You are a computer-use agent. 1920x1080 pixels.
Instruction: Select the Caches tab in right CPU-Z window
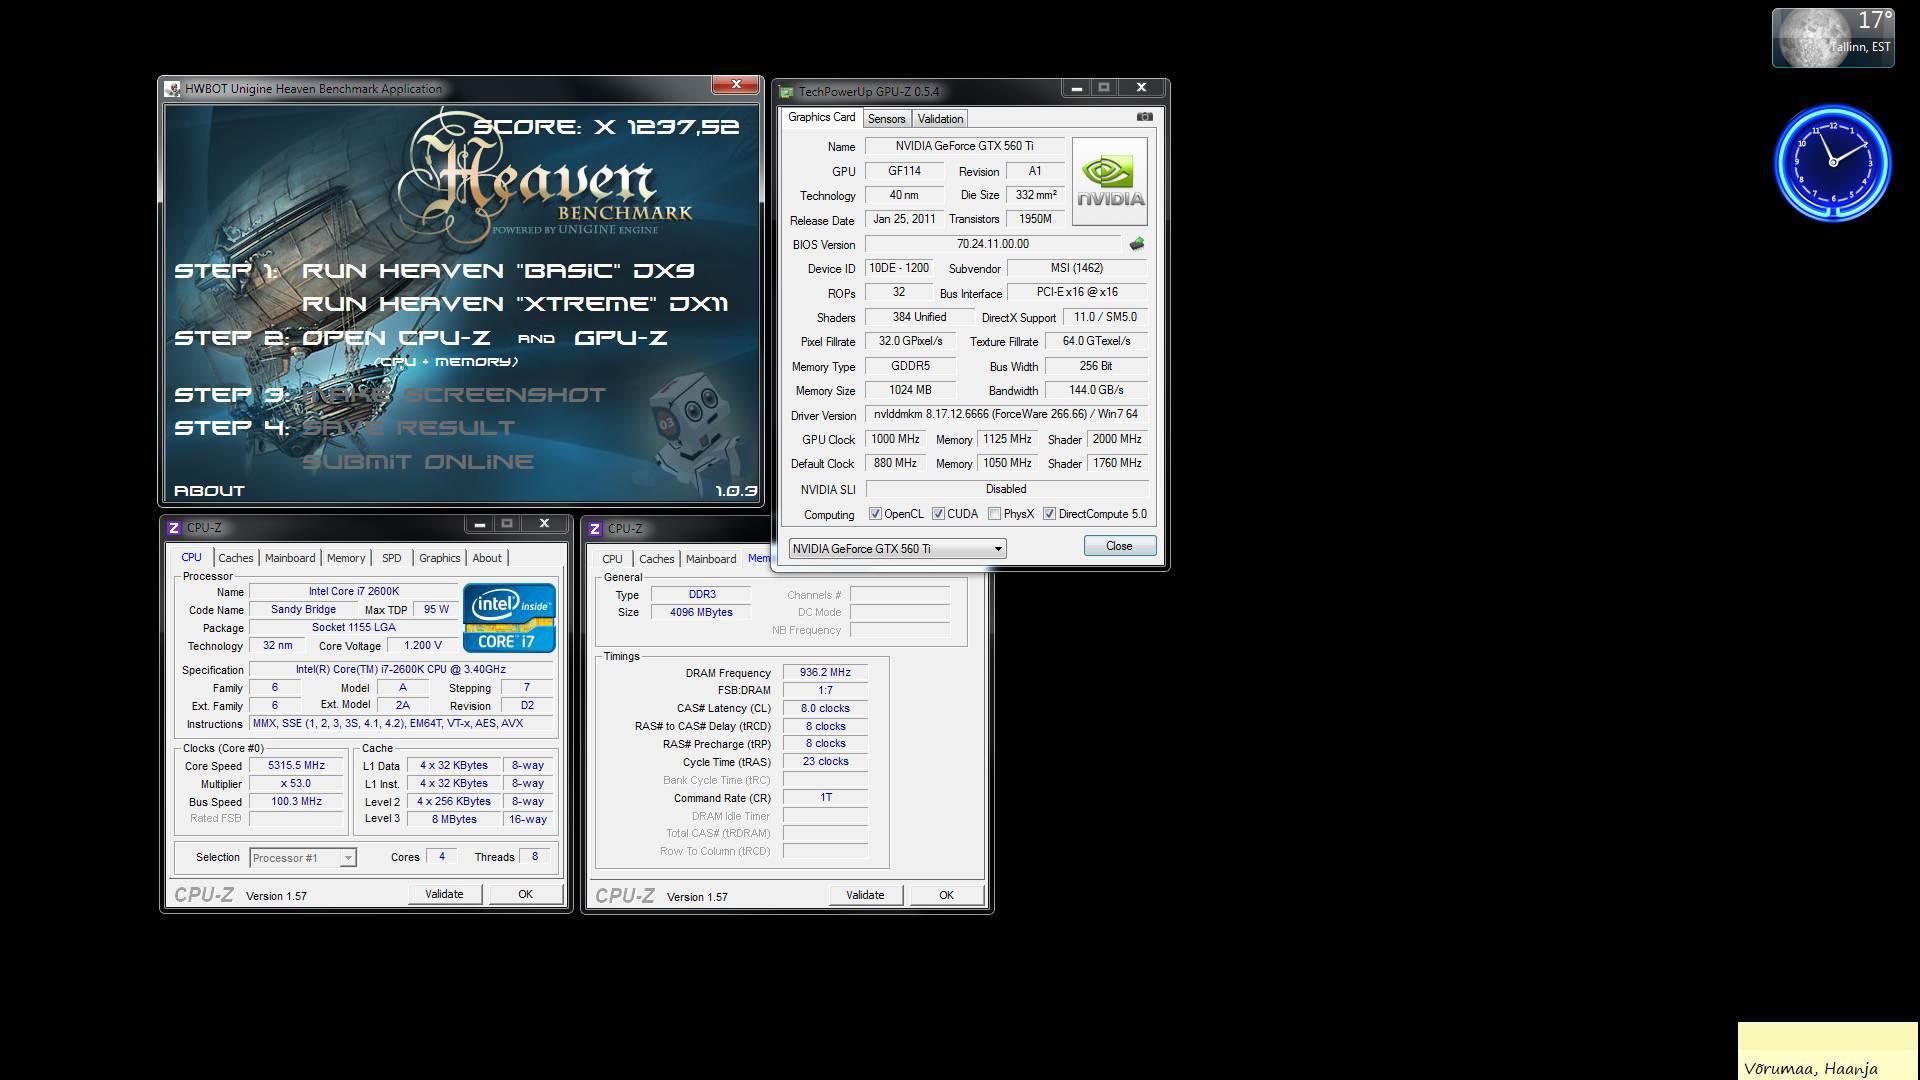tap(656, 559)
